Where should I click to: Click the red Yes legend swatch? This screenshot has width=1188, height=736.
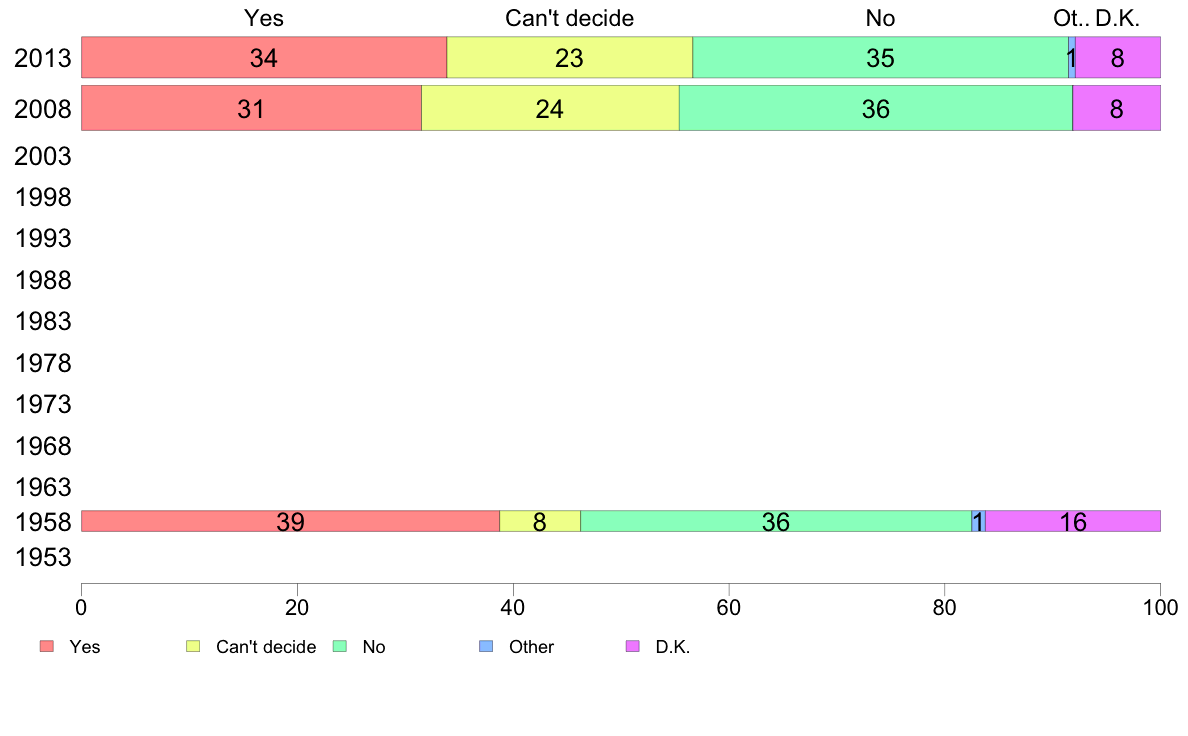click(47, 647)
